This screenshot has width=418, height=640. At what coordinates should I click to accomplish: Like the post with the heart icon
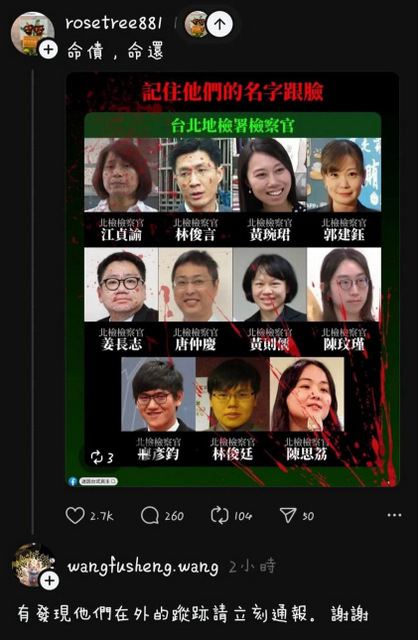coord(75,516)
